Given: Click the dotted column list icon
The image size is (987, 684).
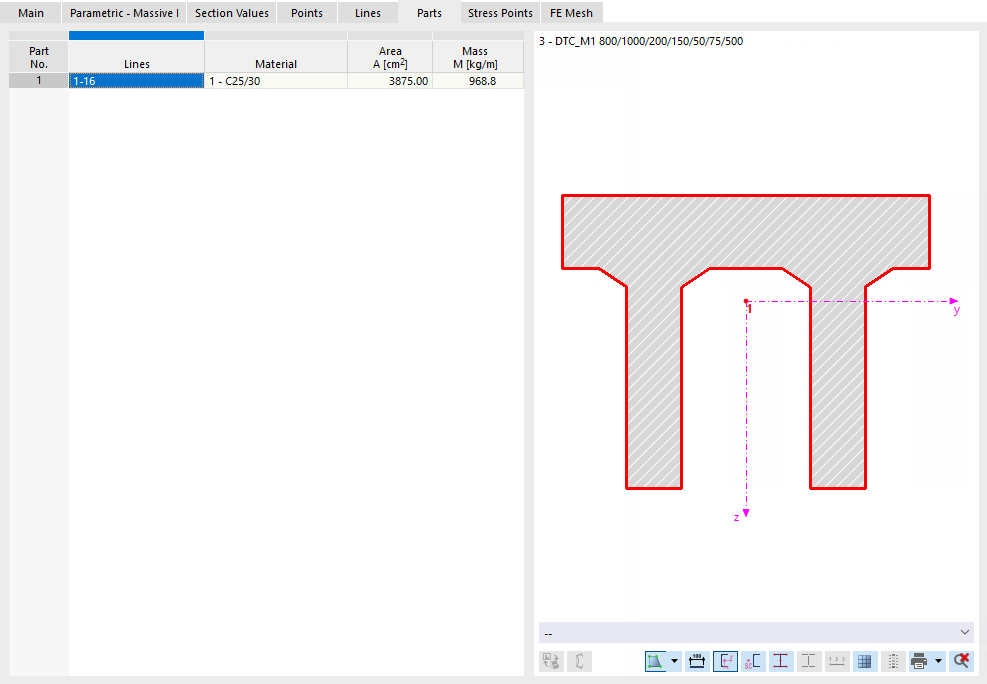Looking at the screenshot, I should [x=893, y=661].
